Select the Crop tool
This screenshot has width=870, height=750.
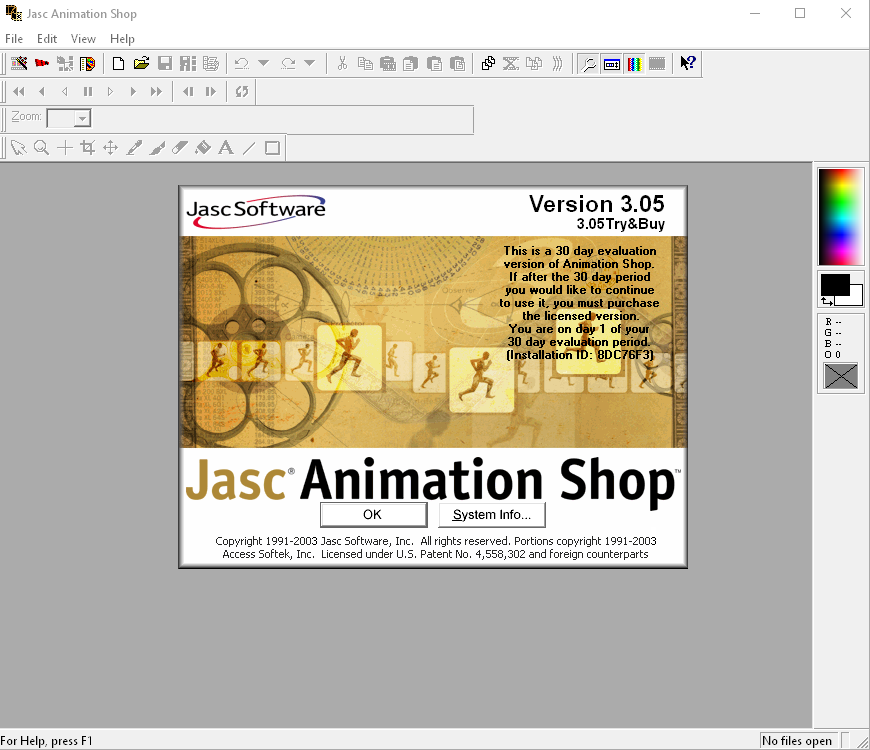[87, 148]
